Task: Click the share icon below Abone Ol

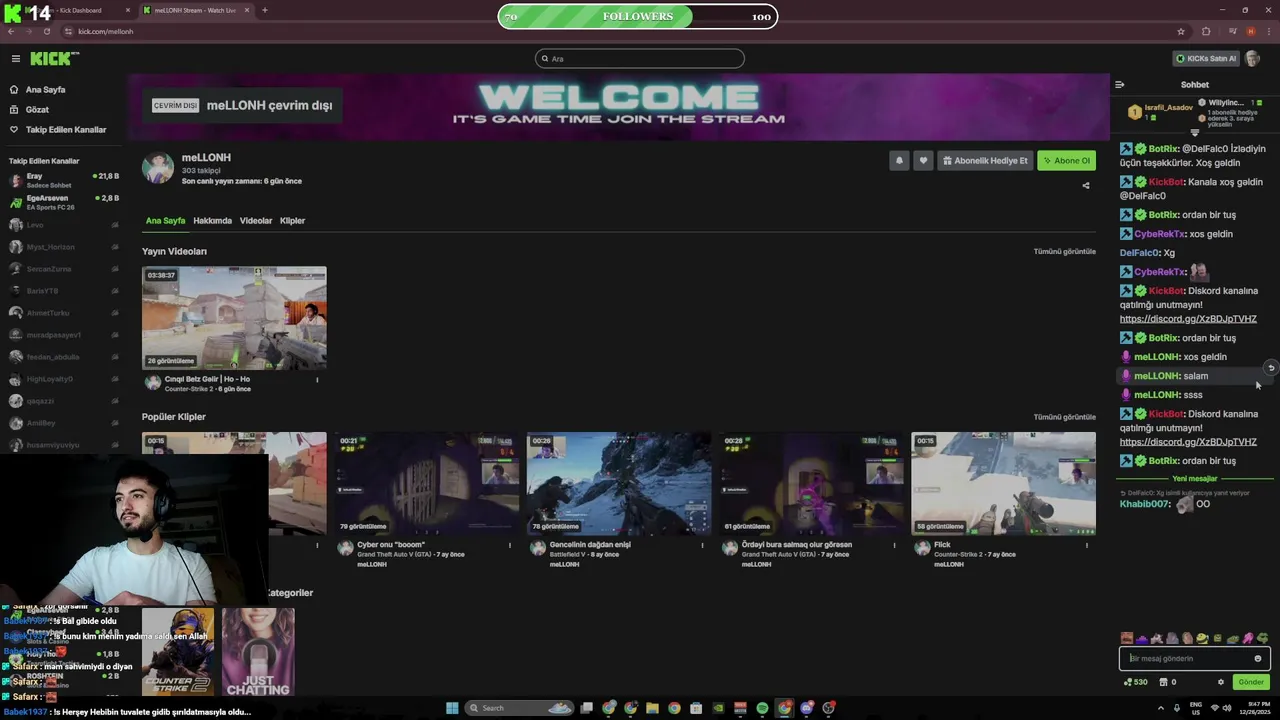Action: pyautogui.click(x=1086, y=185)
